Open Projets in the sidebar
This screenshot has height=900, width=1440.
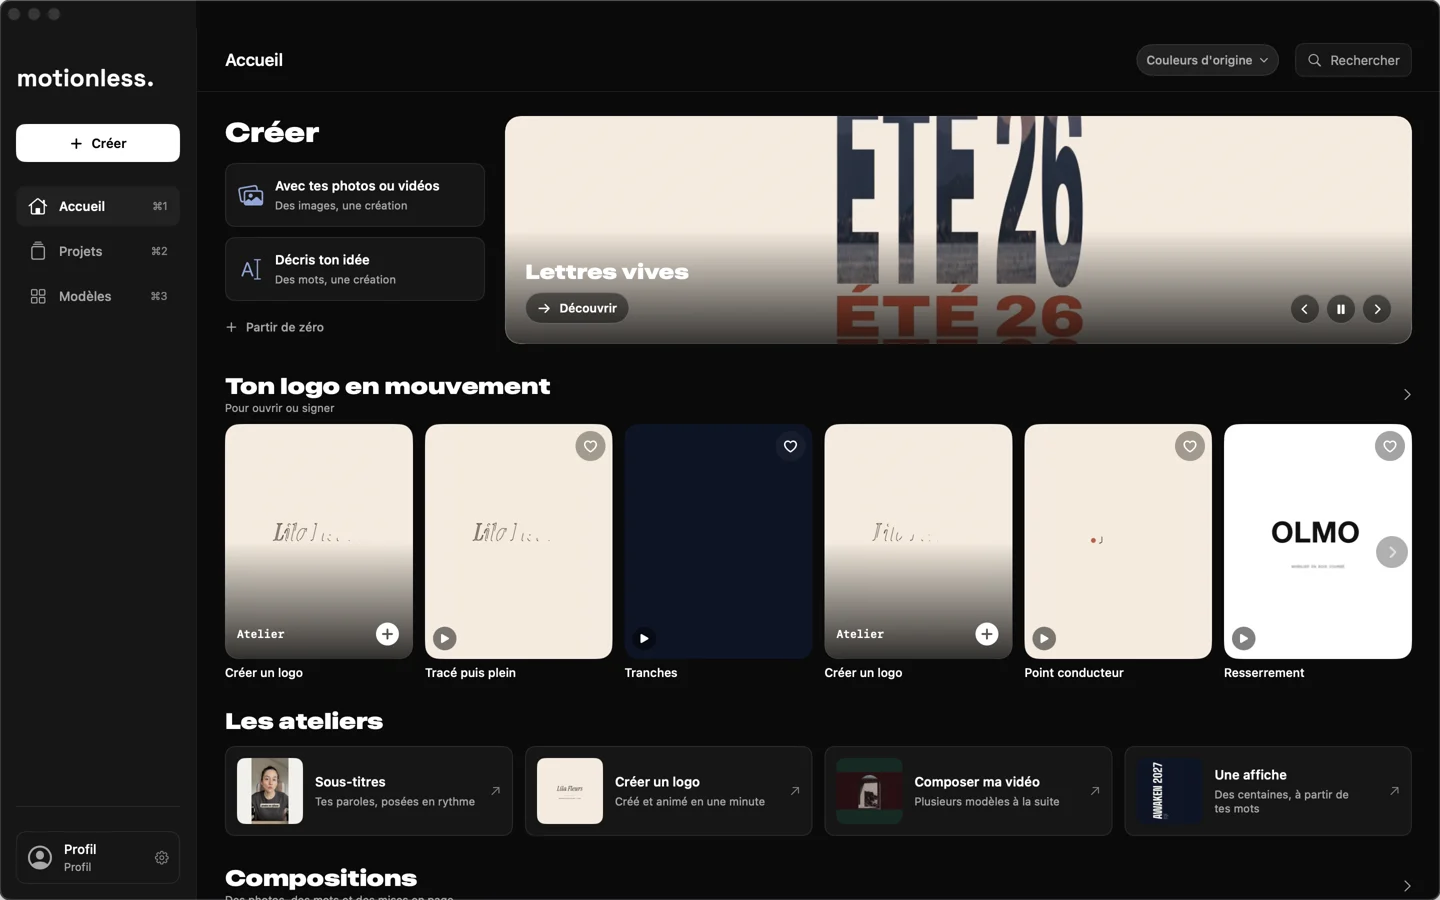(x=98, y=251)
